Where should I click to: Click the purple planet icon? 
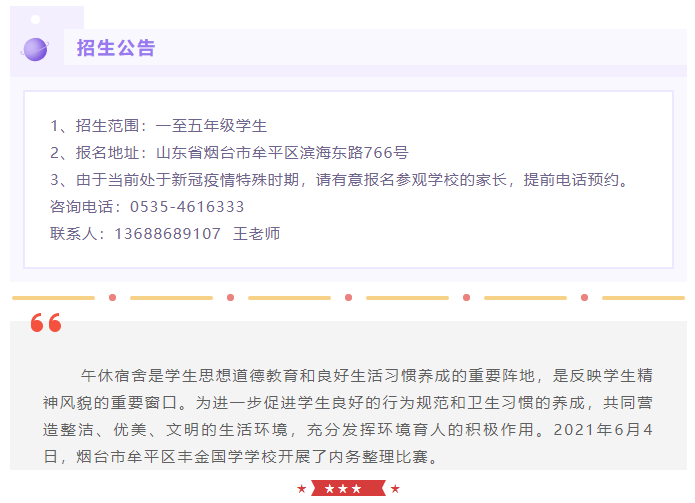coord(35,49)
